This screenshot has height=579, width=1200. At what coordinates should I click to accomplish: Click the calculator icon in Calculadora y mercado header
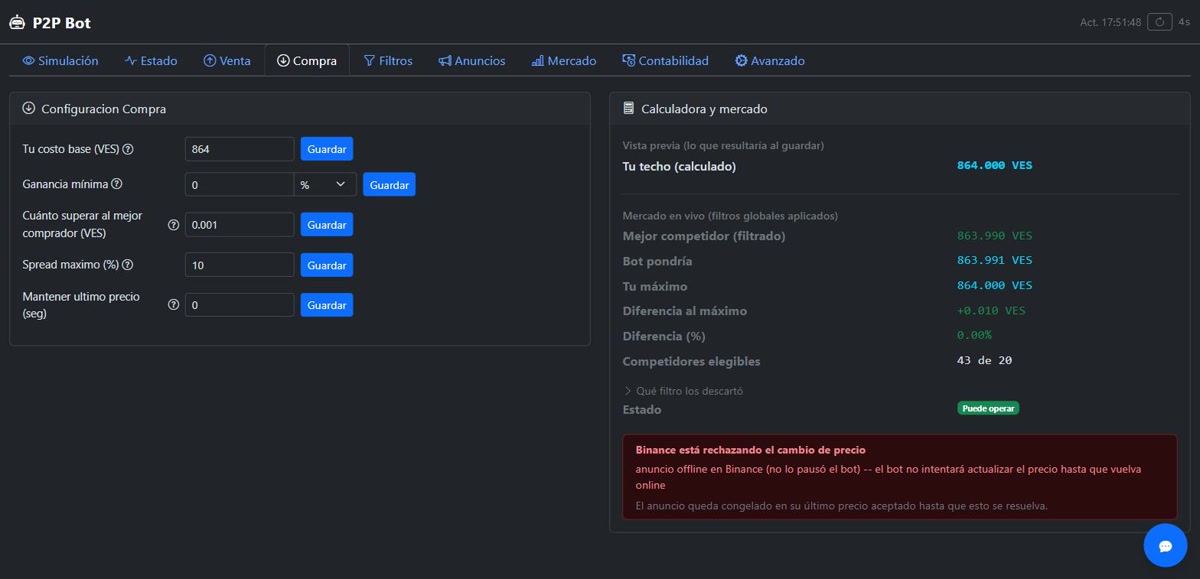coord(628,108)
